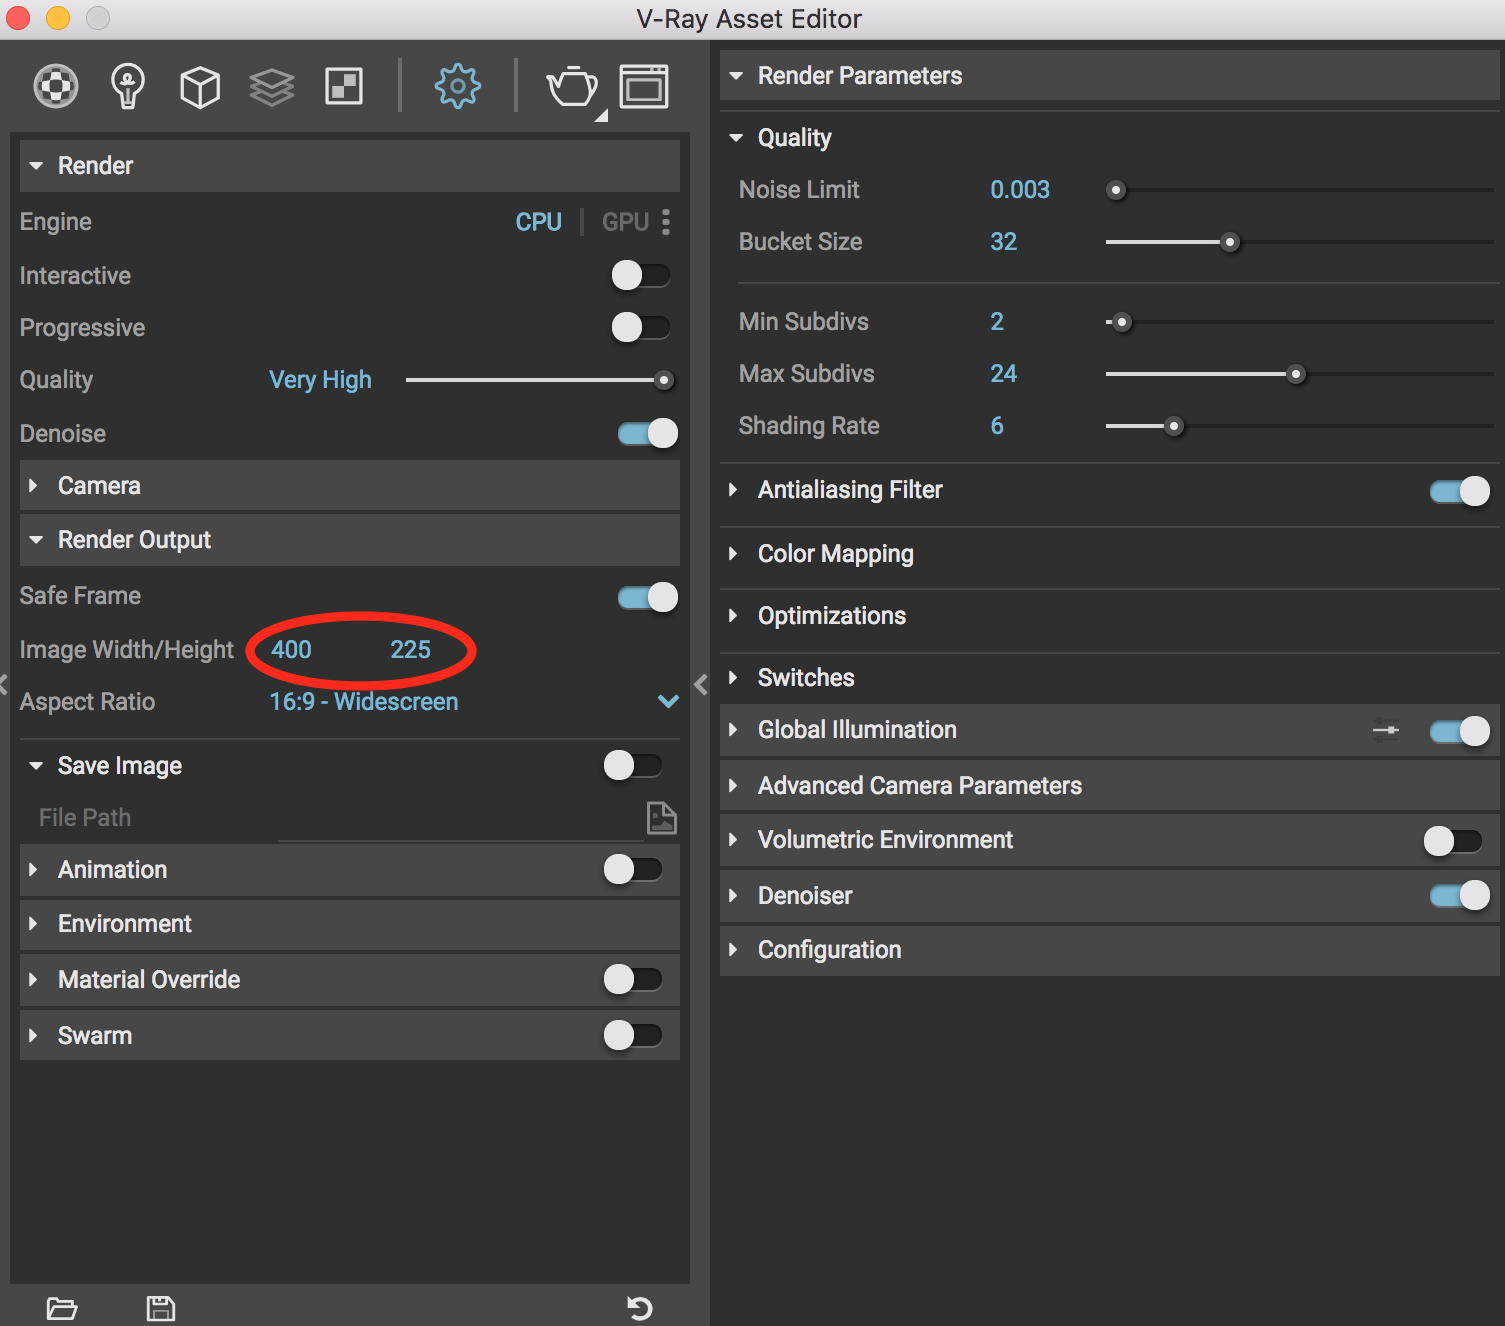This screenshot has width=1505, height=1326.
Task: Click the revert to defaults arrow icon
Action: [x=639, y=1308]
